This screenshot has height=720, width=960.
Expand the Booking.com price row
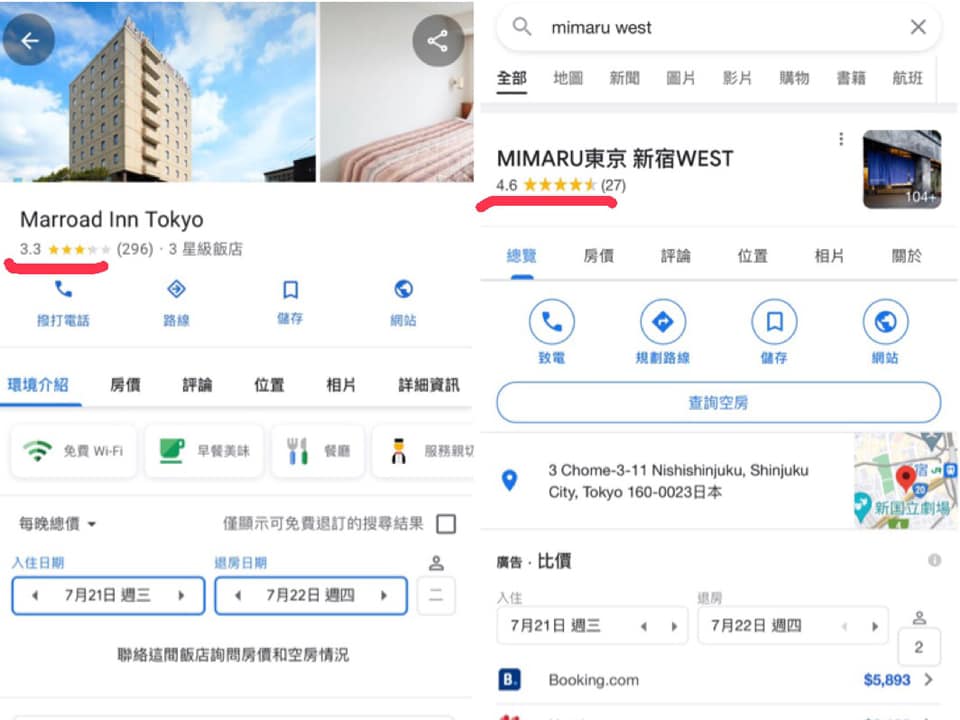click(928, 680)
